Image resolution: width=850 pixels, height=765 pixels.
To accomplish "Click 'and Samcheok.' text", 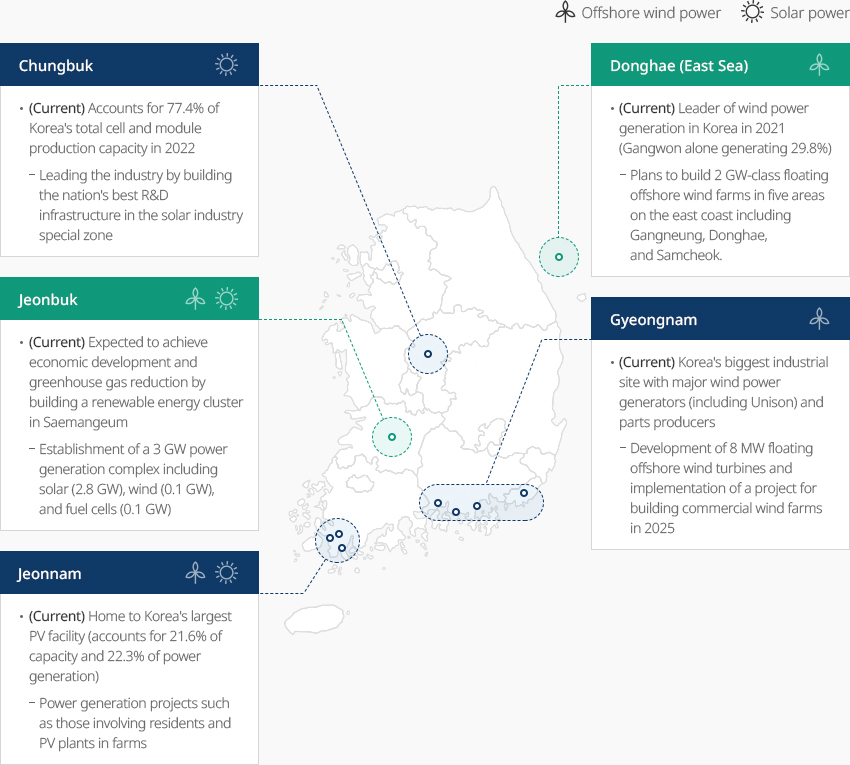I will coord(676,255).
